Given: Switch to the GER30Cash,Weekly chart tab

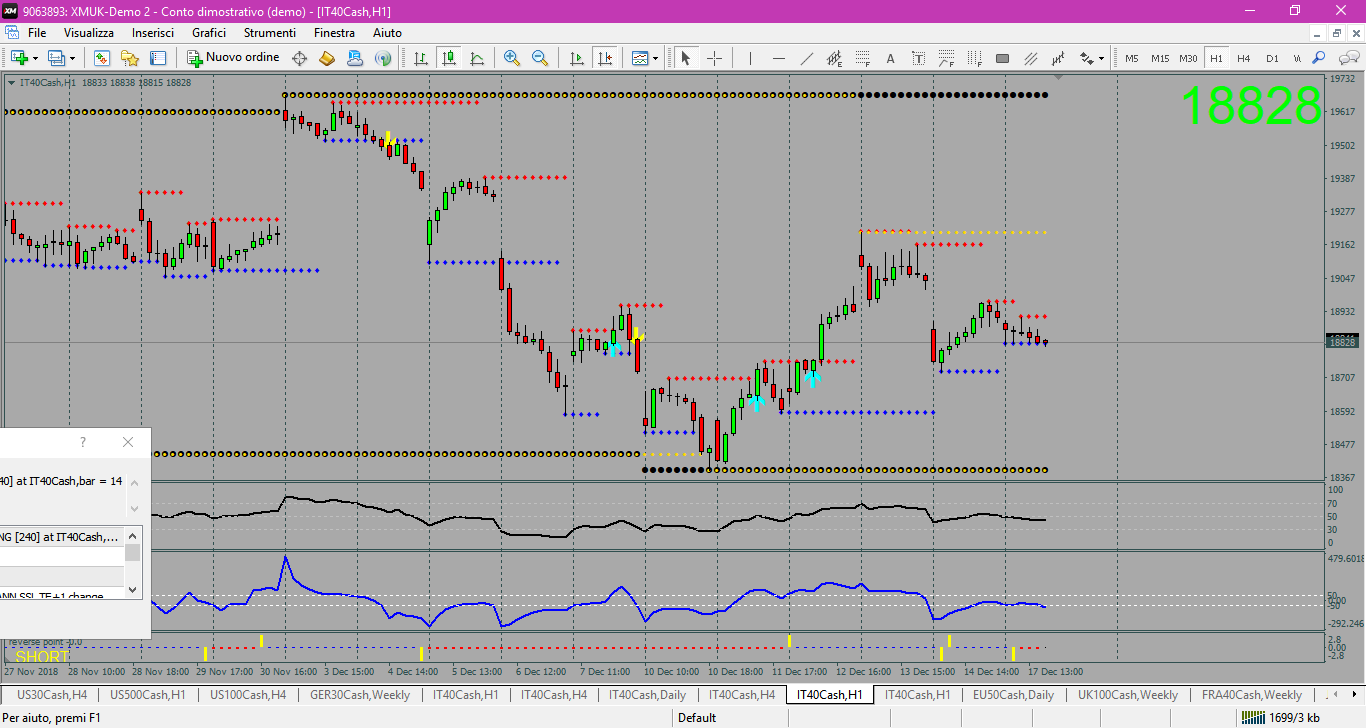Looking at the screenshot, I should coord(360,694).
